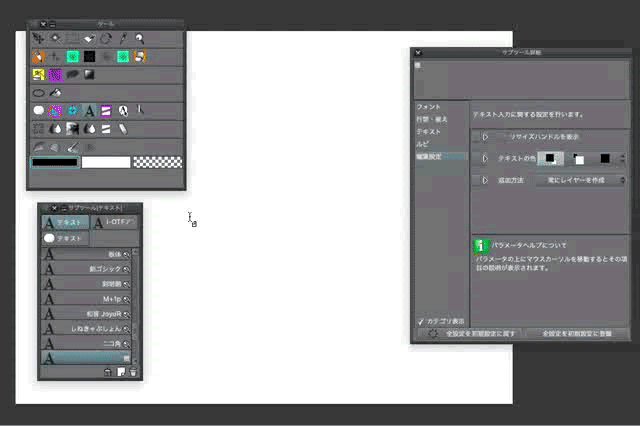Delete sub tool with trash icon
Image resolution: width=640 pixels, height=426 pixels.
click(133, 372)
